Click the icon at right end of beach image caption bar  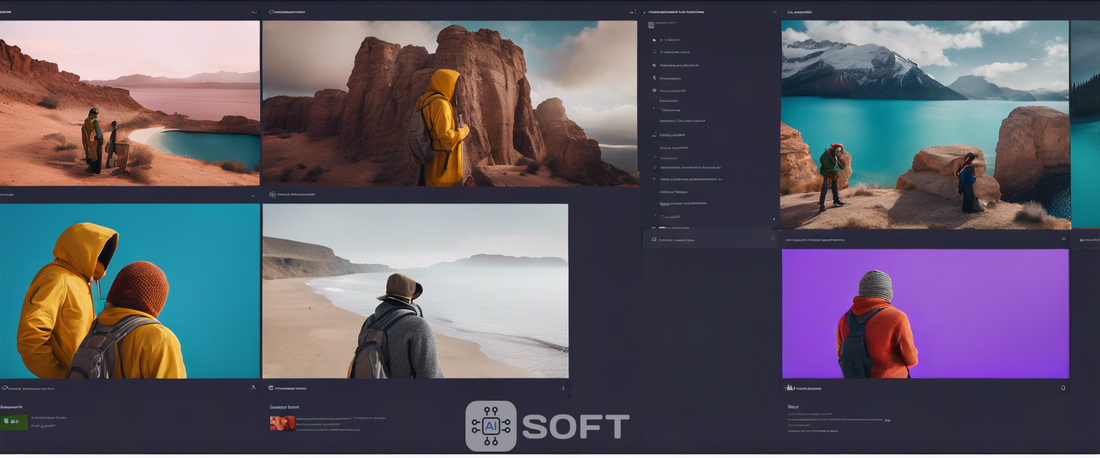563,388
